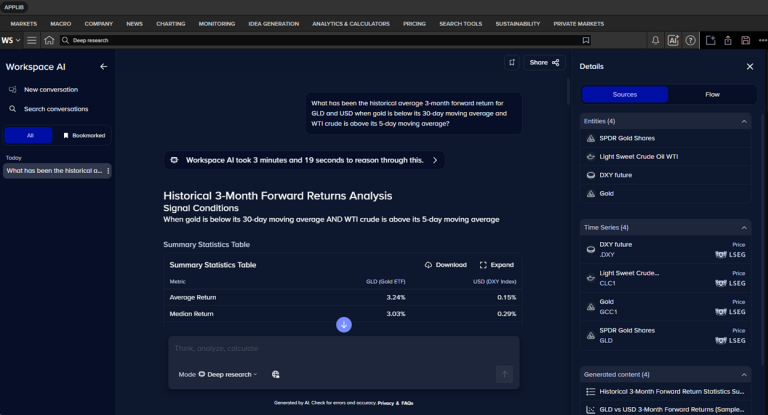The height and width of the screenshot is (415, 768).
Task: Open the PRIVATE MARKETS menu
Action: [x=578, y=24]
